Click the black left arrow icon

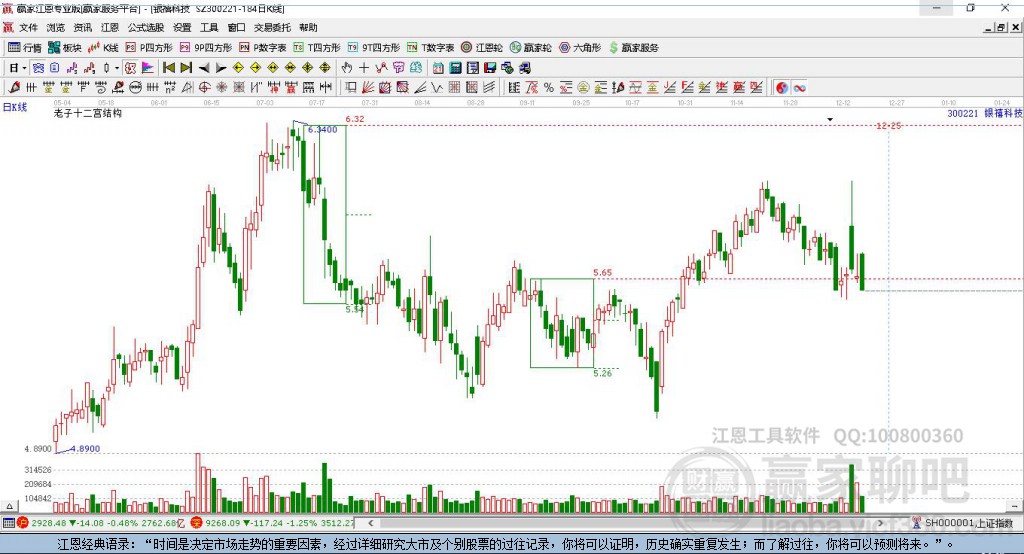[204, 68]
